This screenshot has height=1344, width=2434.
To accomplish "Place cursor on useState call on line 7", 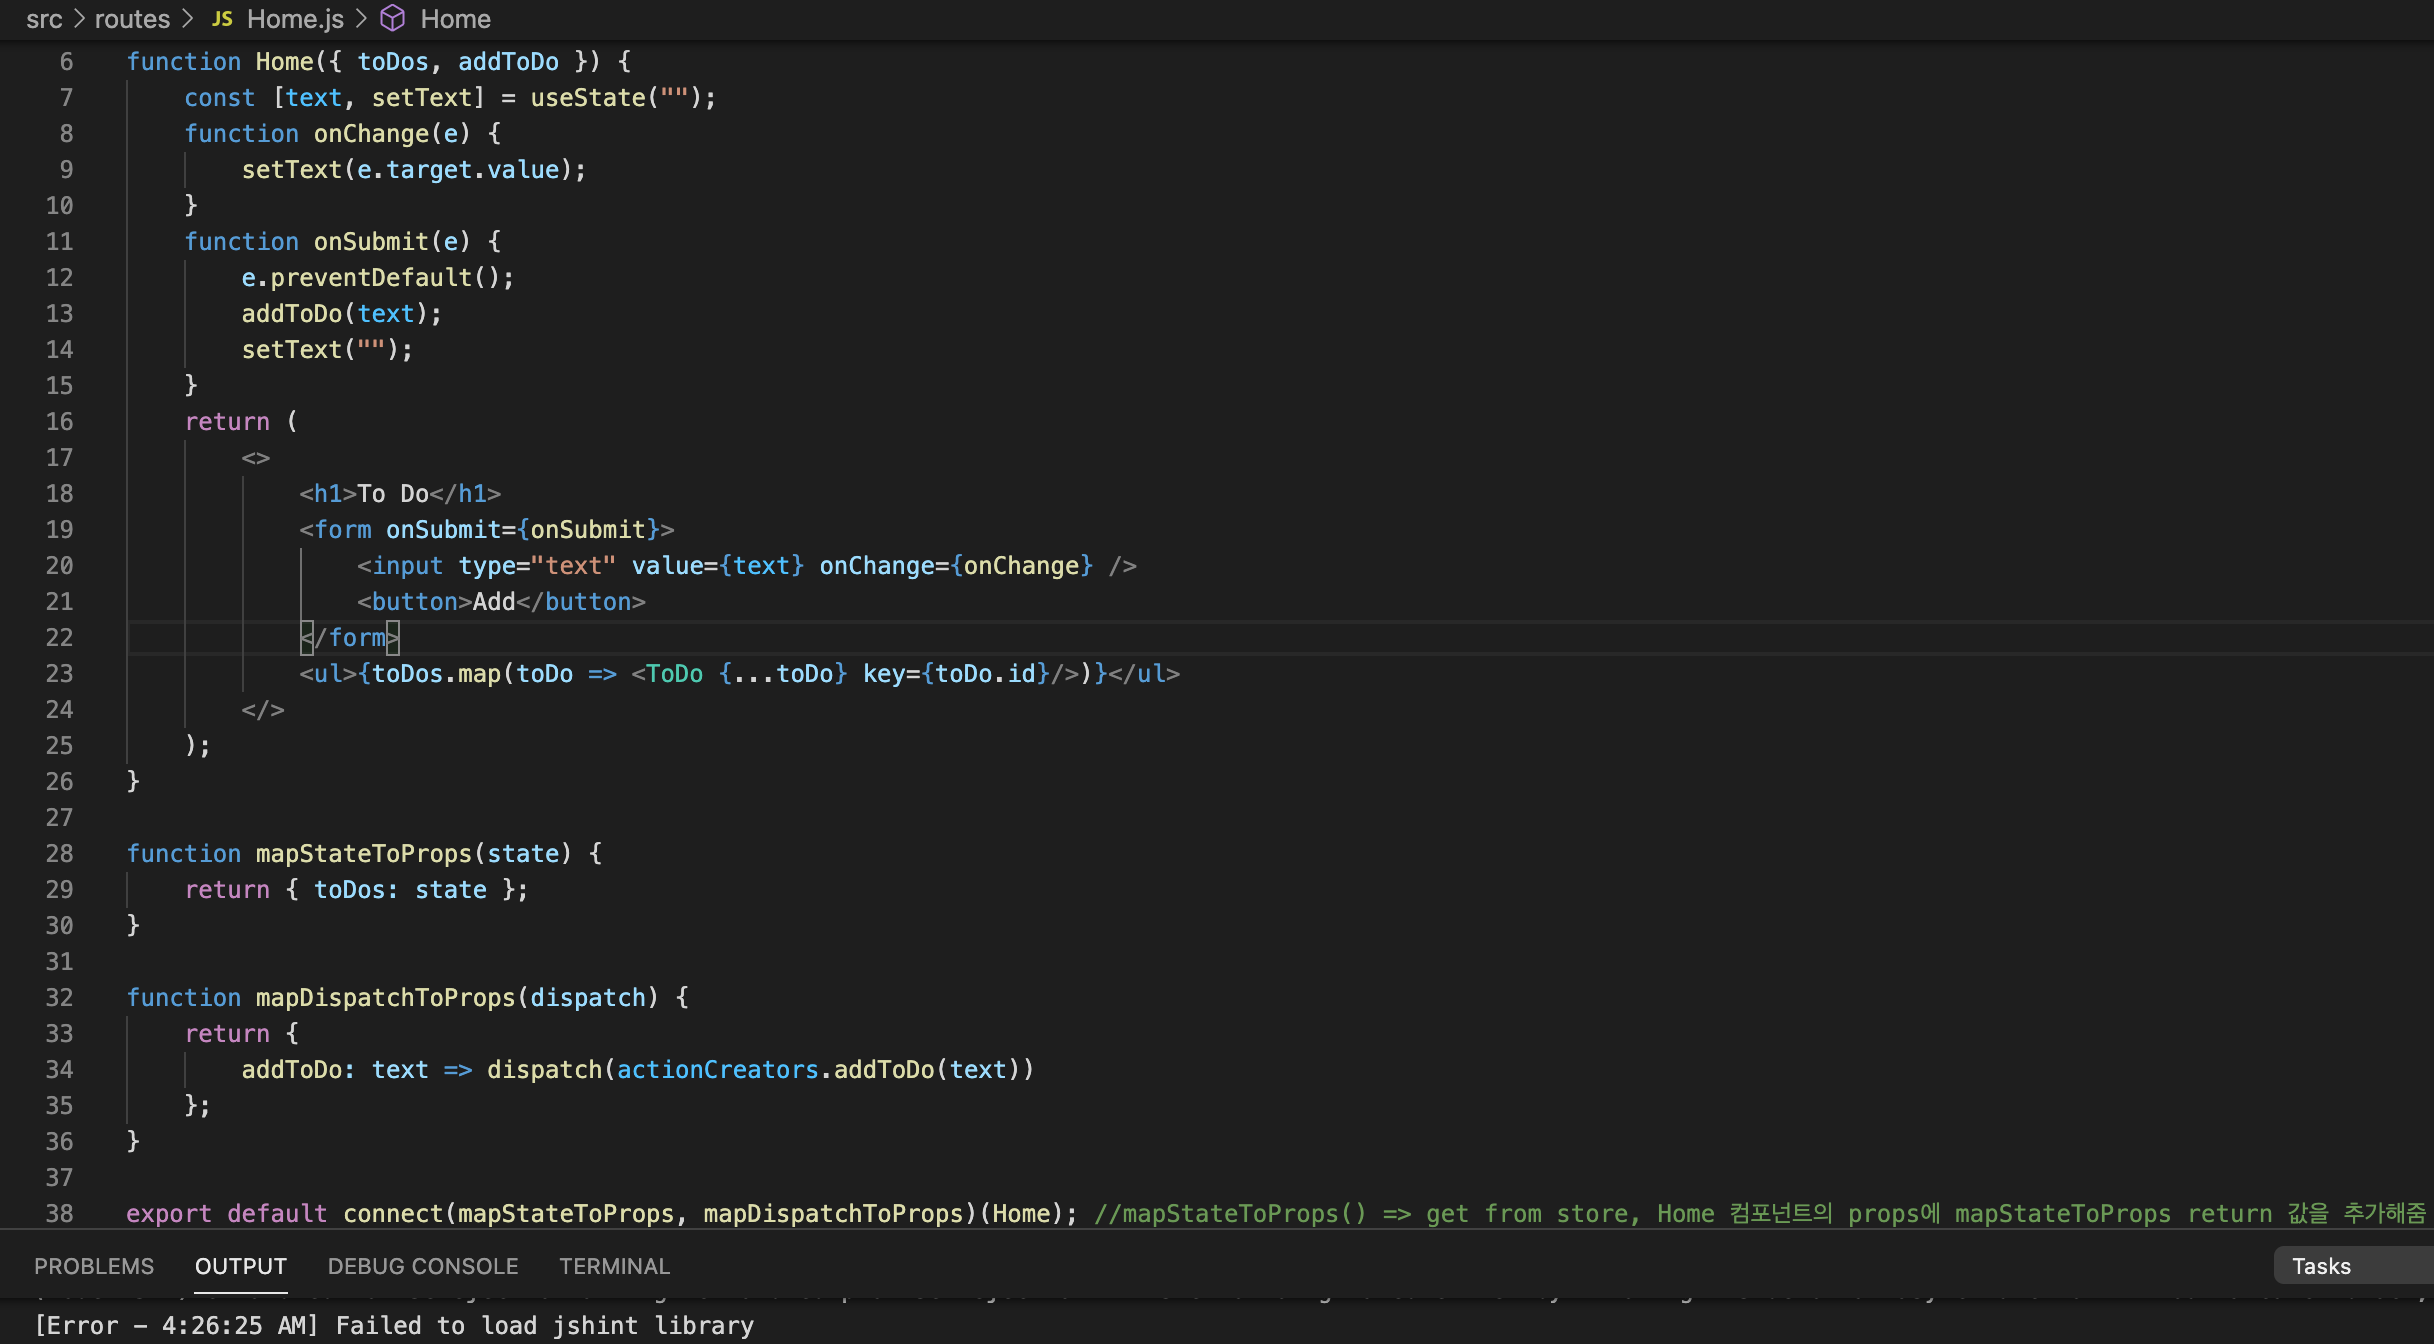I will (x=588, y=98).
